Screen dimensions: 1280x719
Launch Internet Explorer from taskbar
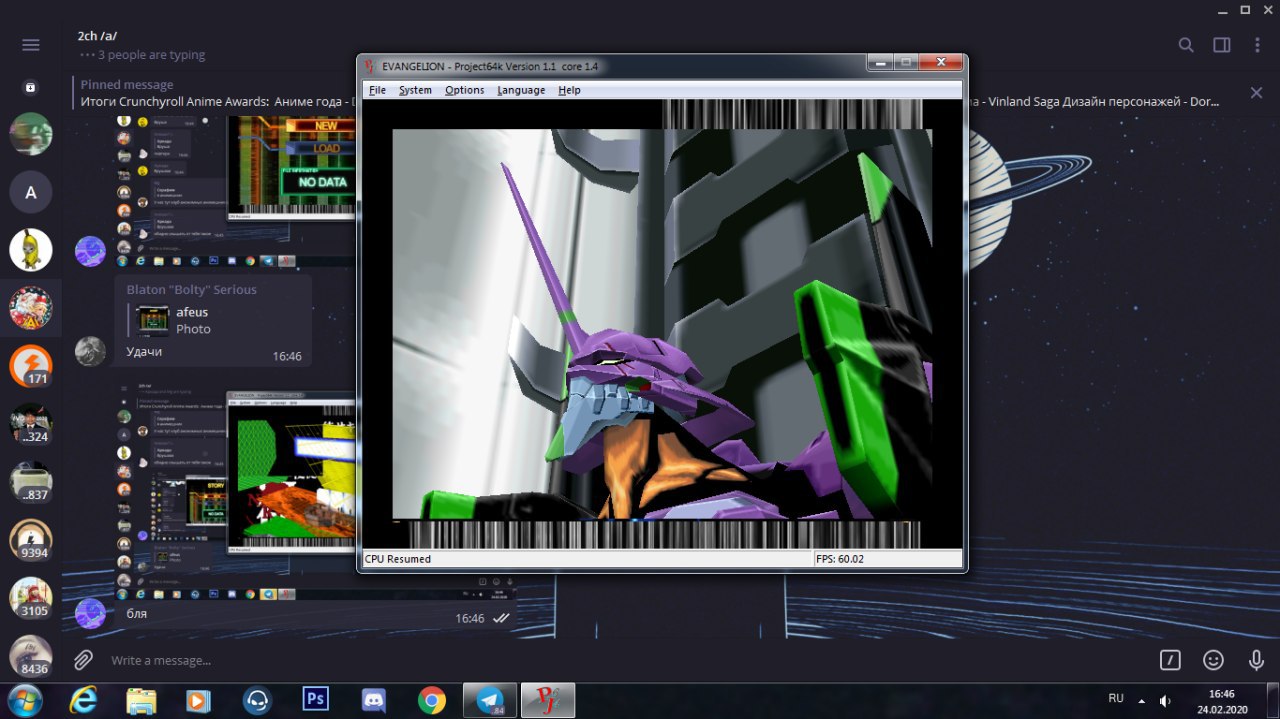(83, 700)
